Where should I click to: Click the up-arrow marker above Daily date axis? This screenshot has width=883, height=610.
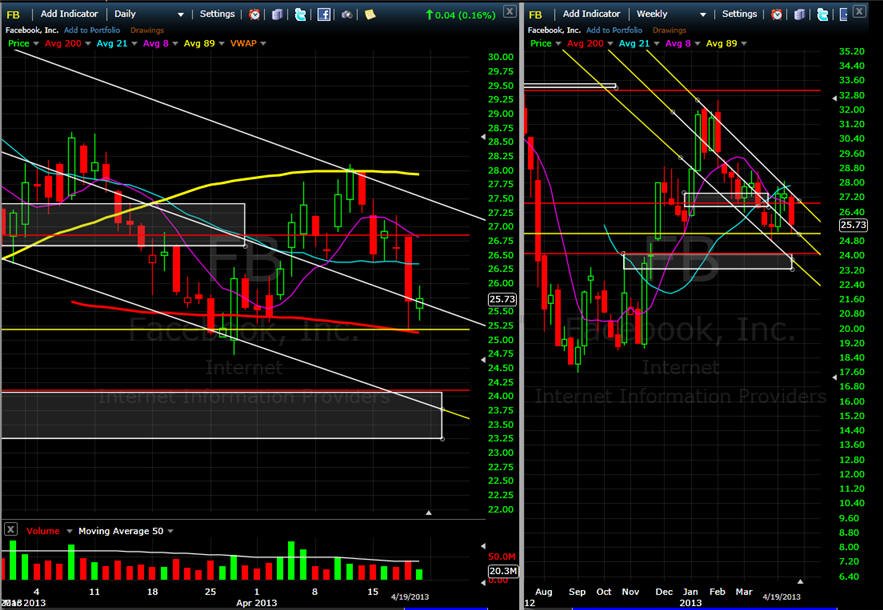coord(429,513)
